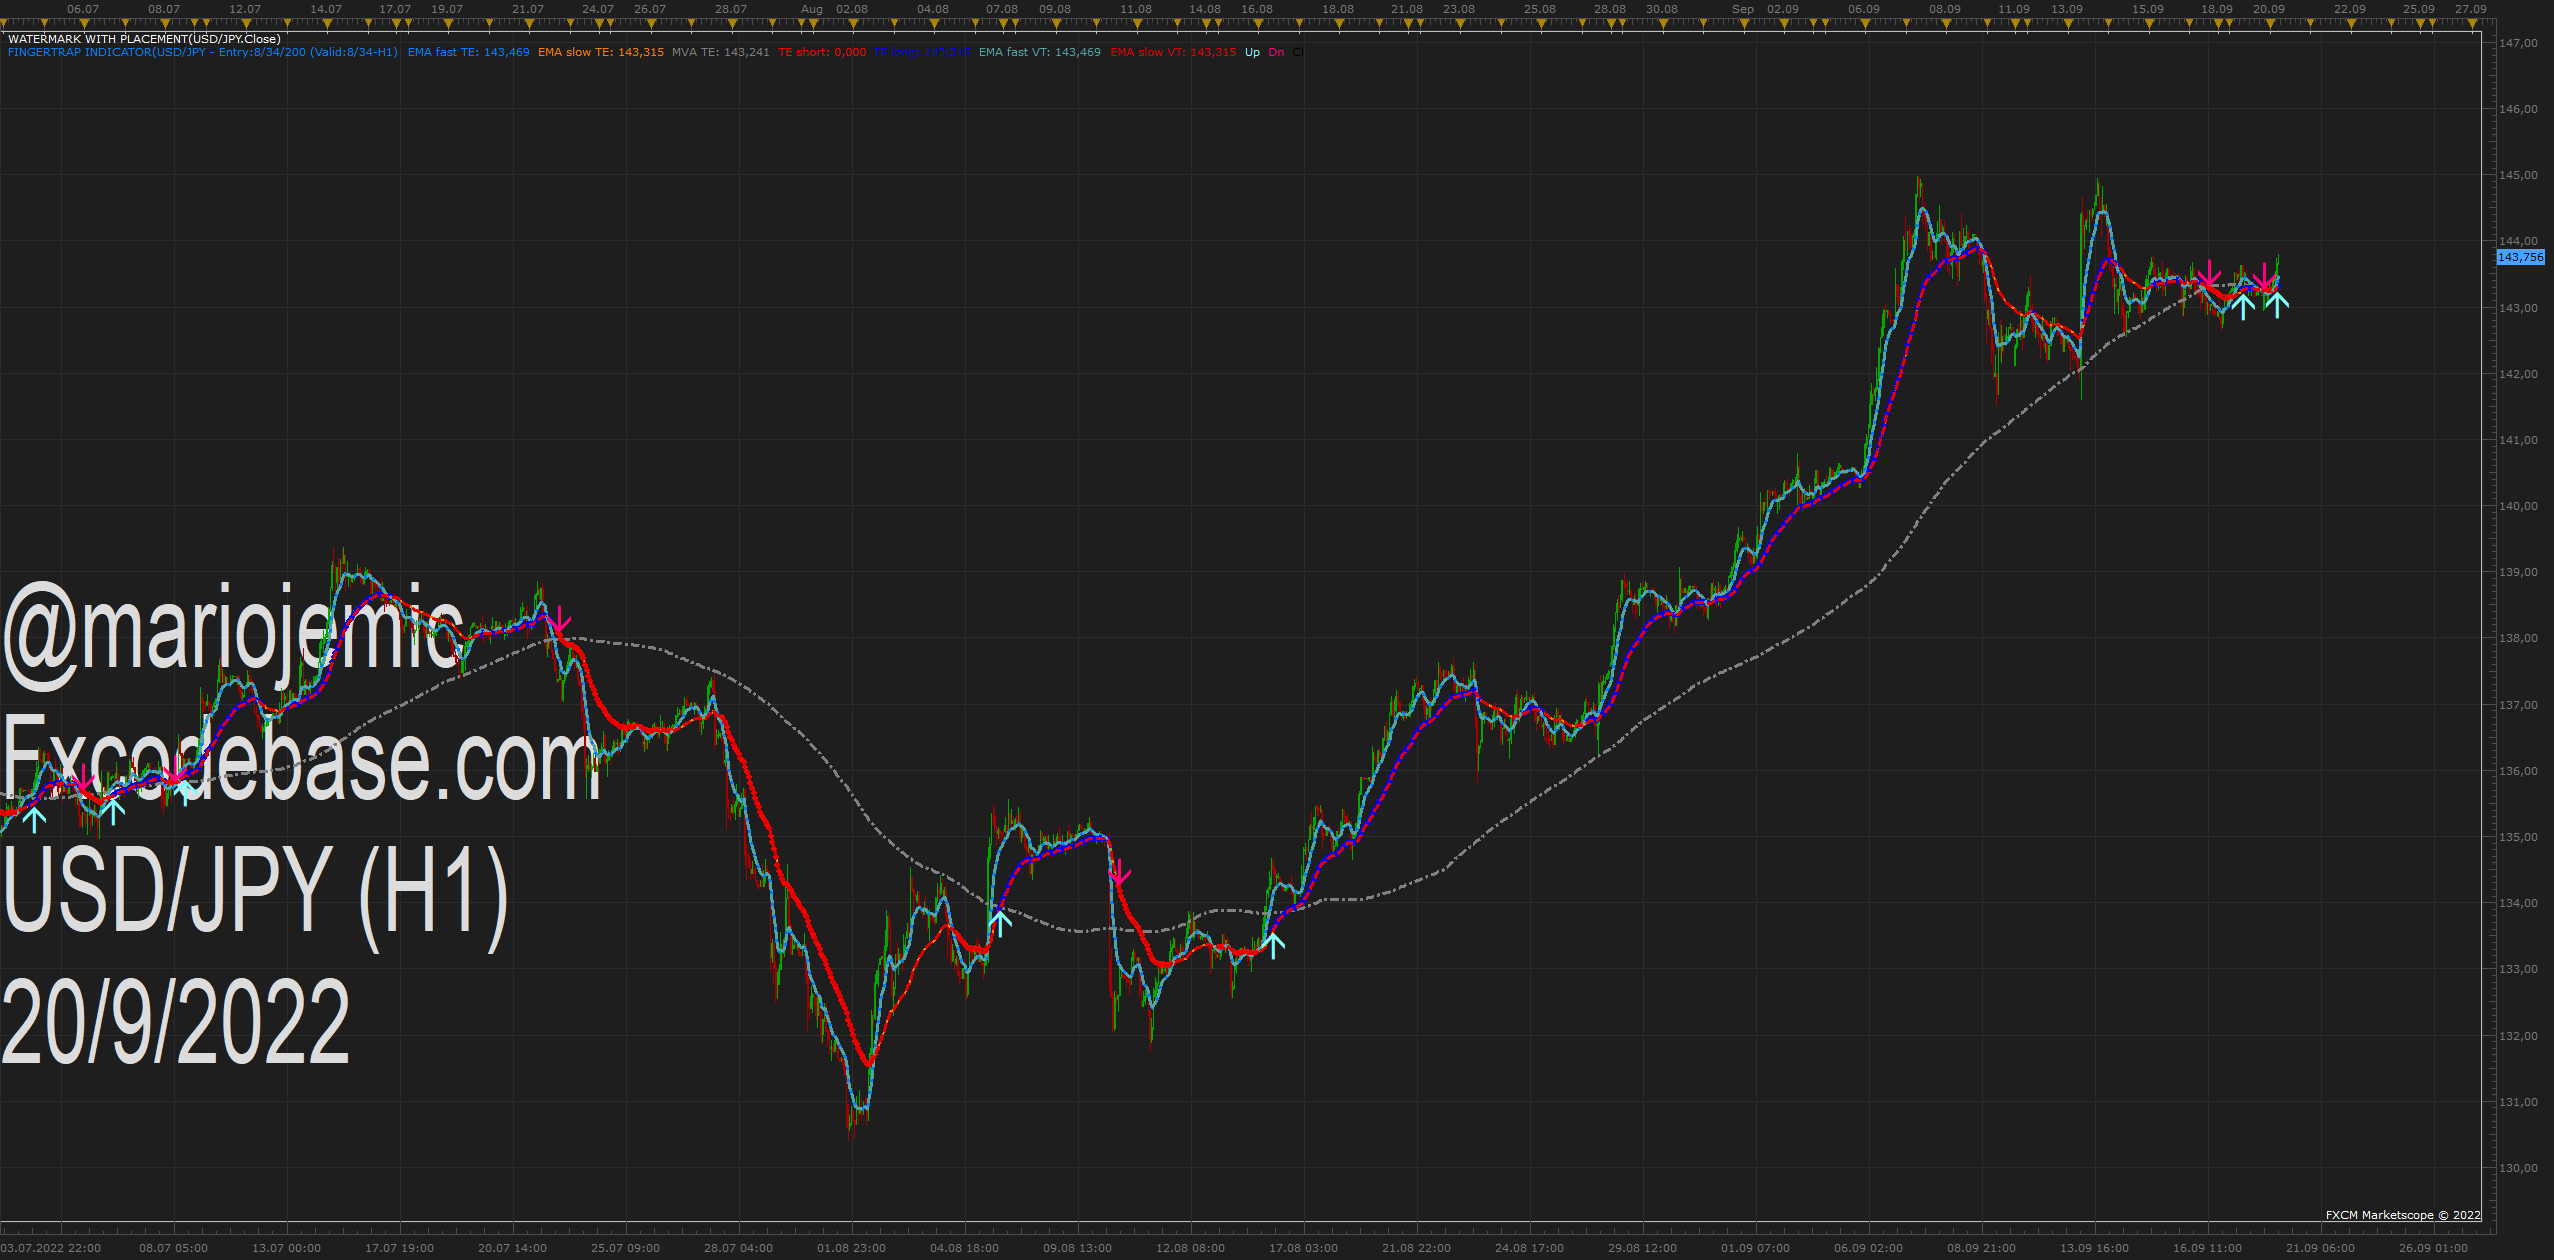Click the cyan up arrow near 07.08 crossover
Screen dimensions: 2554x1260
[x=1000, y=923]
